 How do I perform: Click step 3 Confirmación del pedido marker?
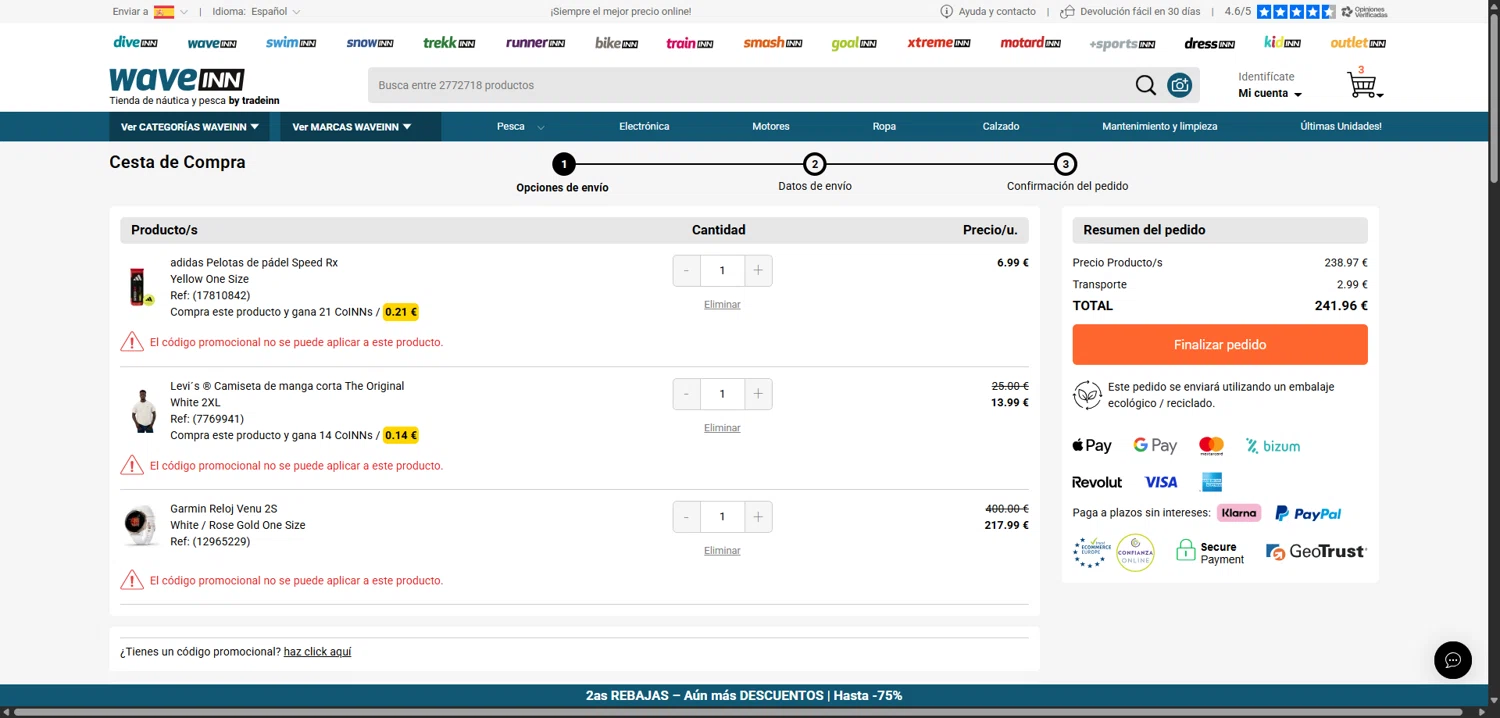pos(1066,164)
